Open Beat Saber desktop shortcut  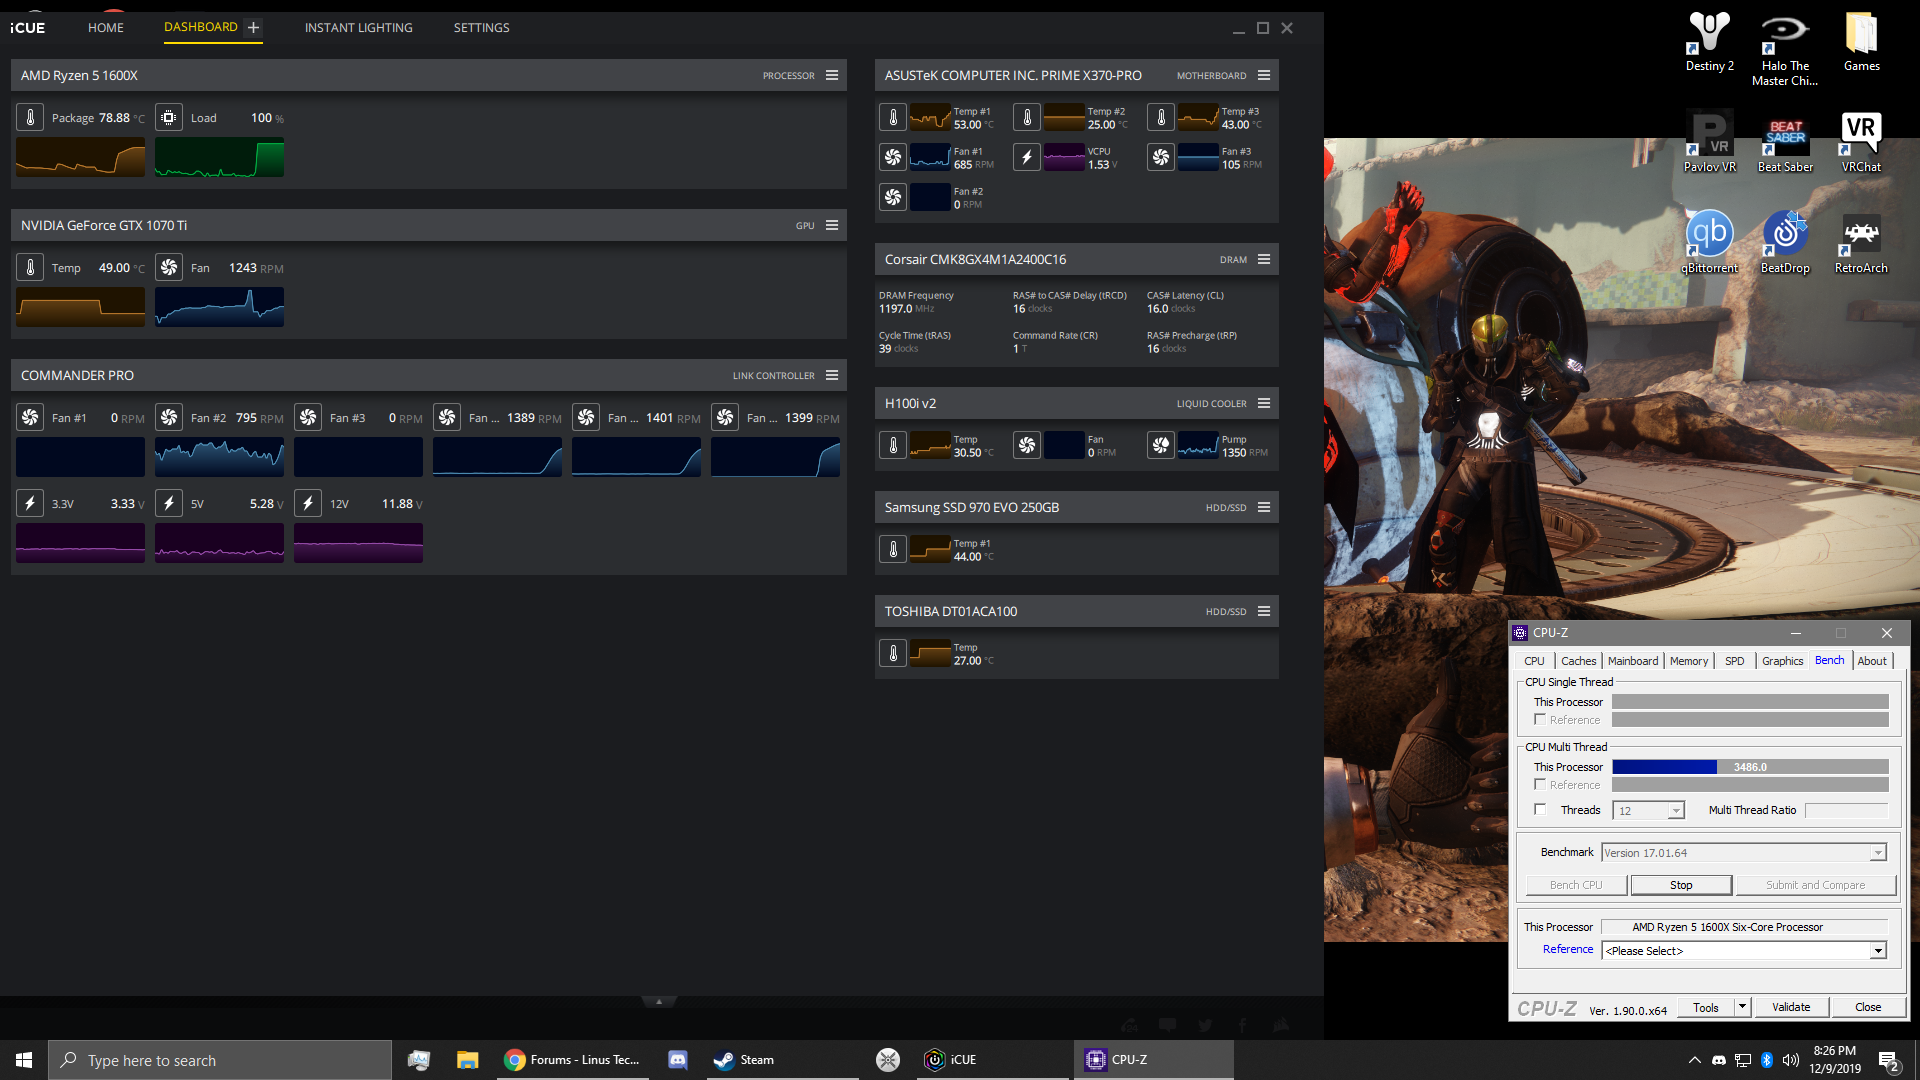(1785, 143)
